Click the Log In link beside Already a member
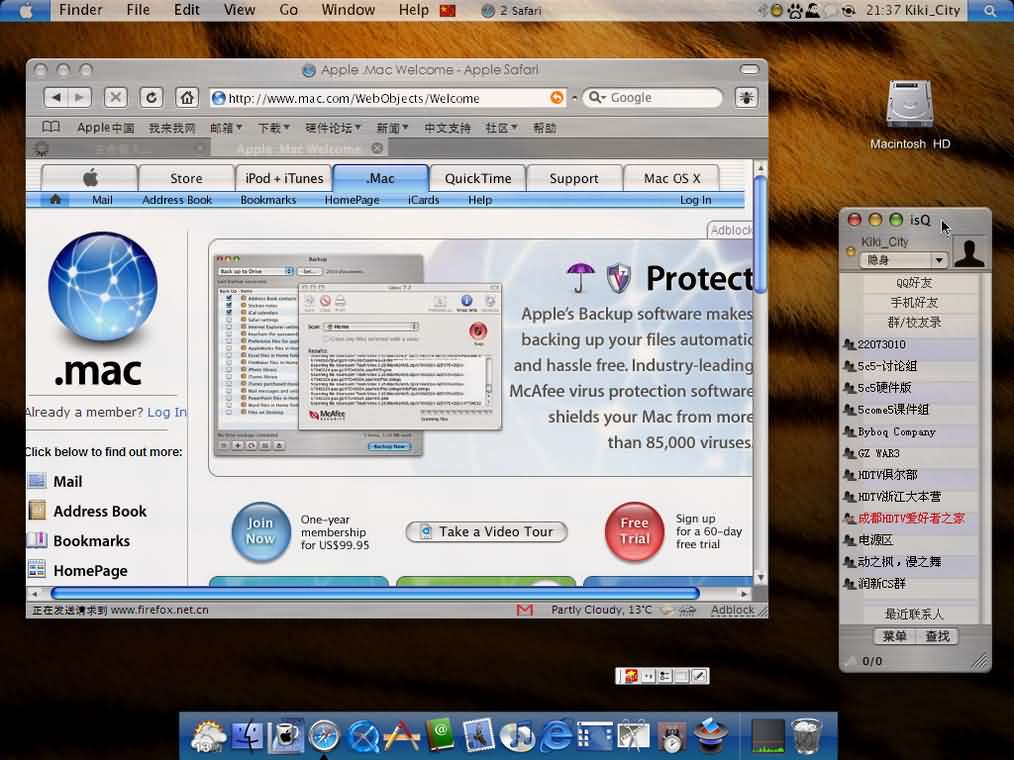Viewport: 1014px width, 760px height. (166, 412)
